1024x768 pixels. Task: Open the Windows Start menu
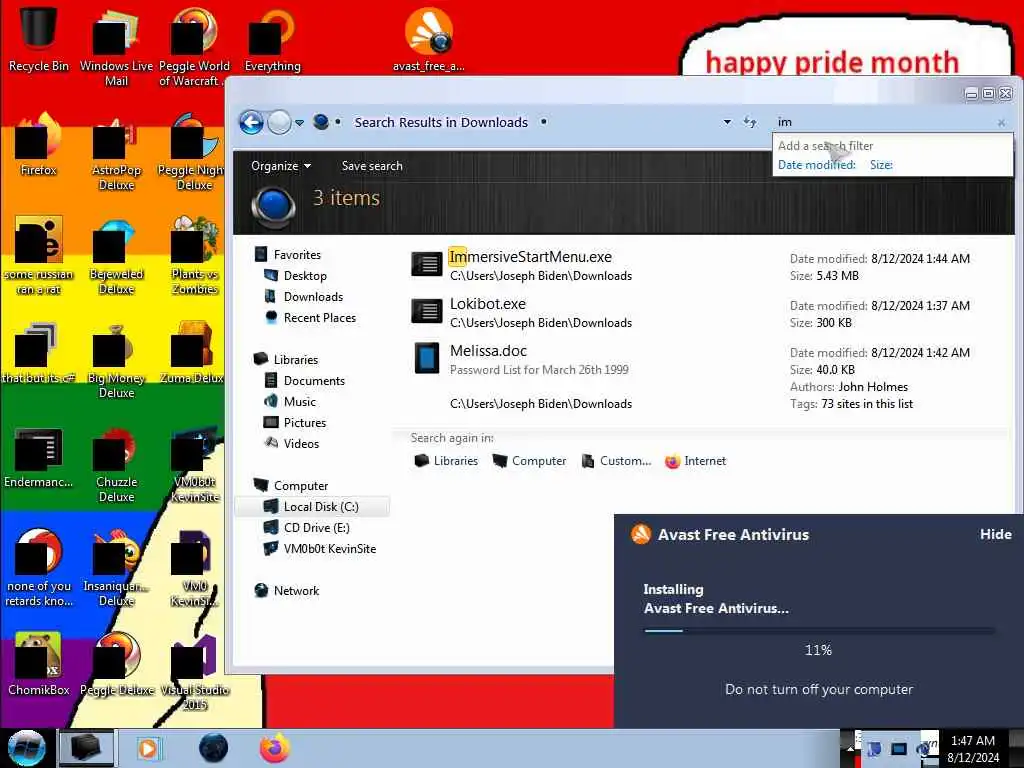[x=27, y=748]
